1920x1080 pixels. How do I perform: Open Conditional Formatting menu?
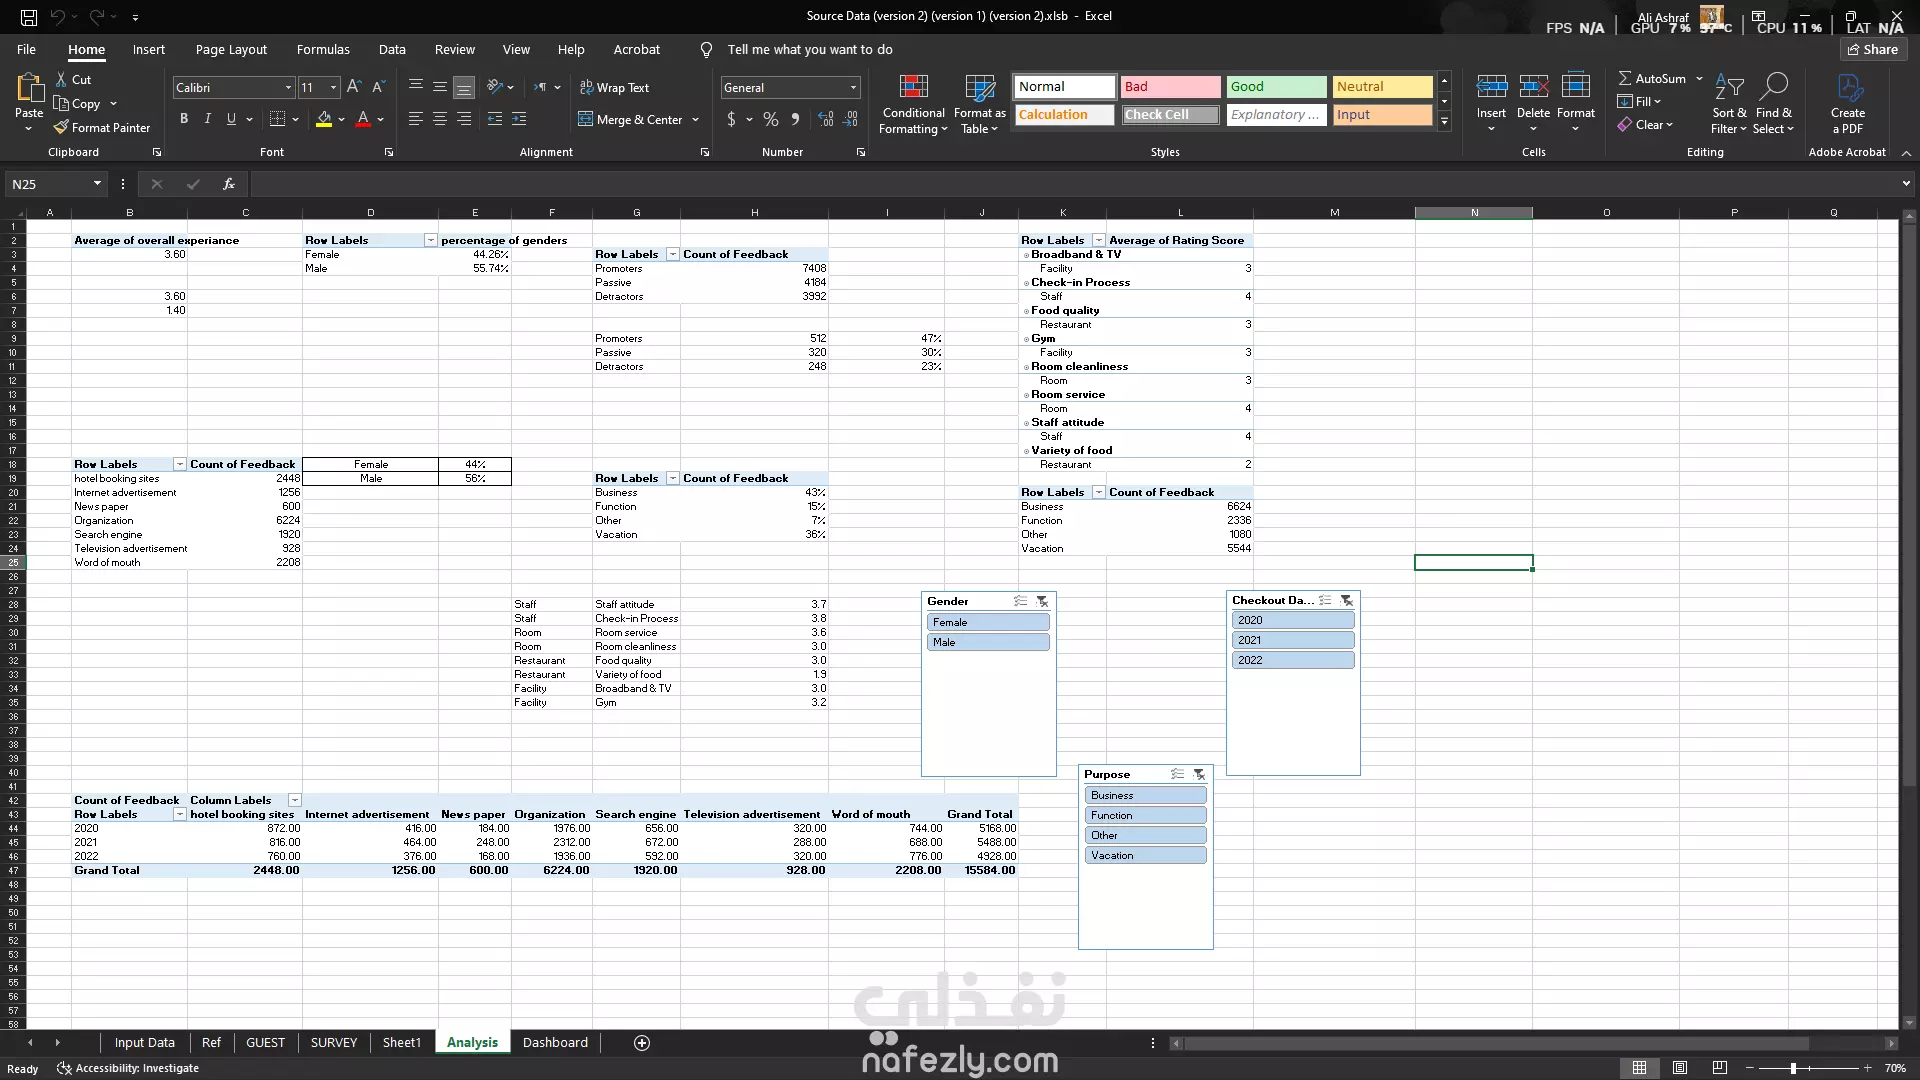[x=913, y=104]
